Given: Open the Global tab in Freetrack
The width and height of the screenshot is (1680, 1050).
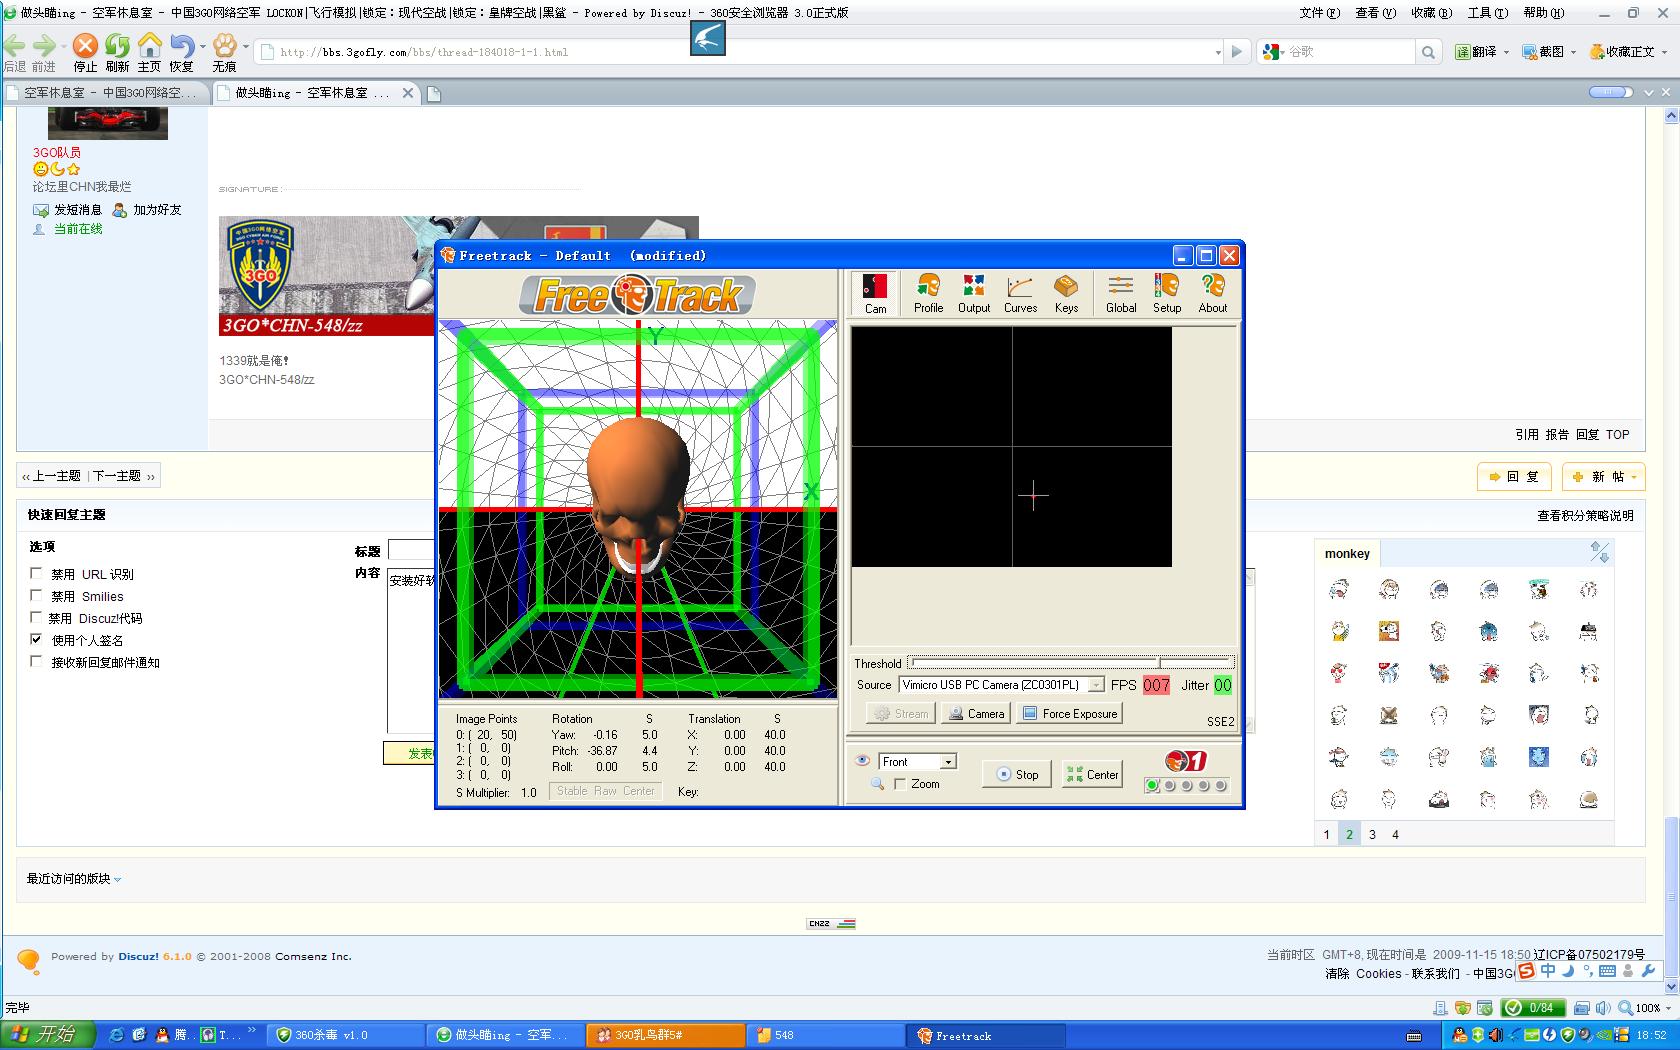Looking at the screenshot, I should 1121,294.
